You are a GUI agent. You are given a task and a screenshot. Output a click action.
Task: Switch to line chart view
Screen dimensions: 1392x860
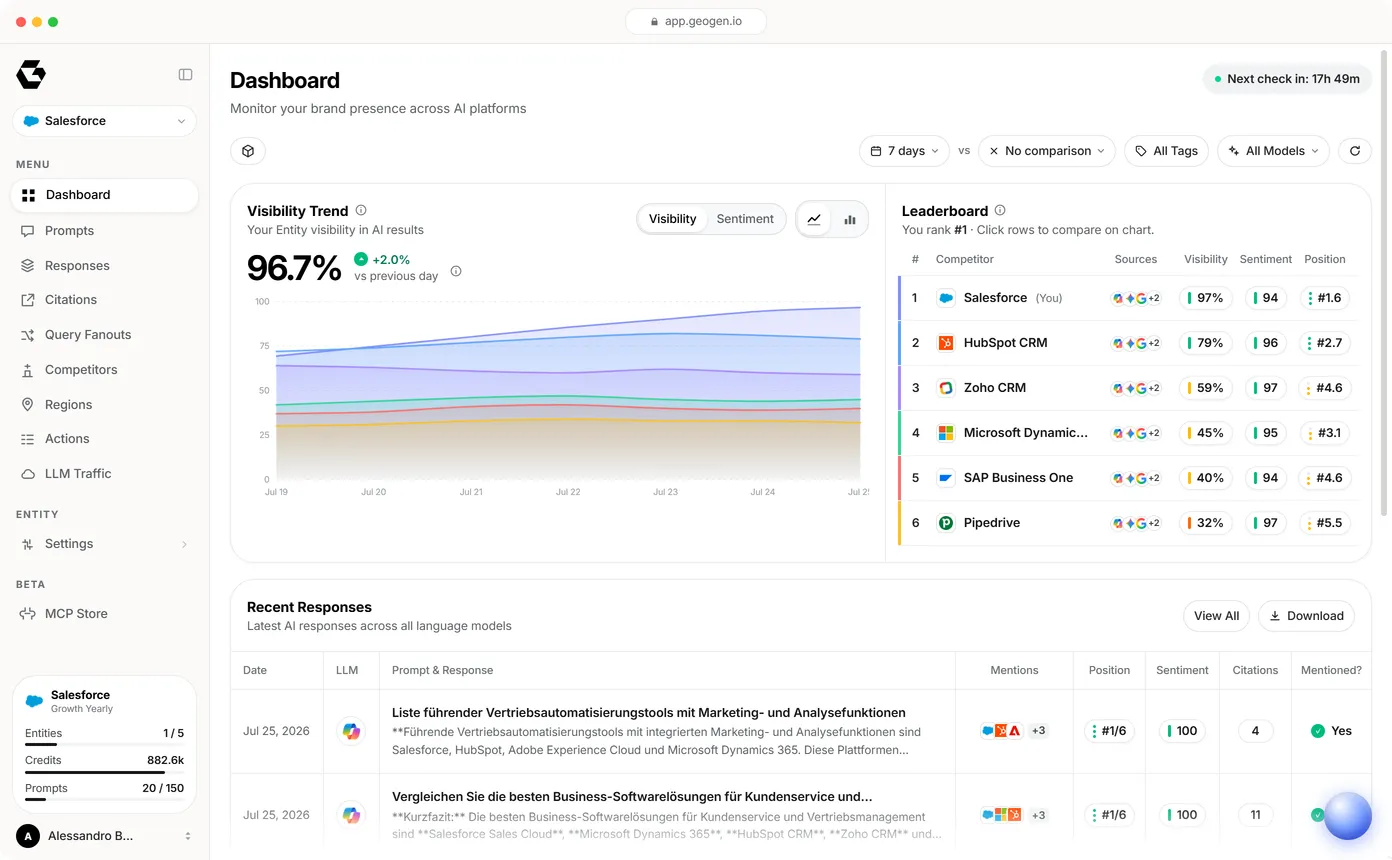point(815,219)
